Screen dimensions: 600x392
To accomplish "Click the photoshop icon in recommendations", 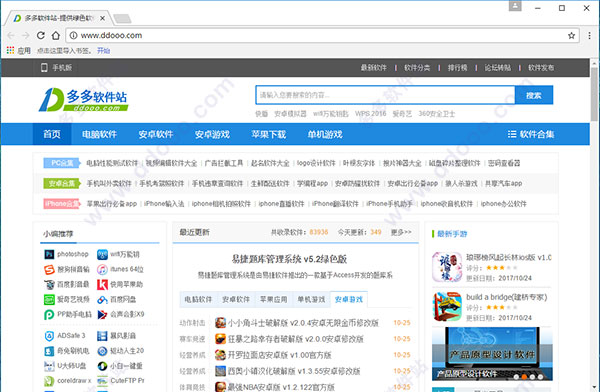I will click(x=49, y=254).
